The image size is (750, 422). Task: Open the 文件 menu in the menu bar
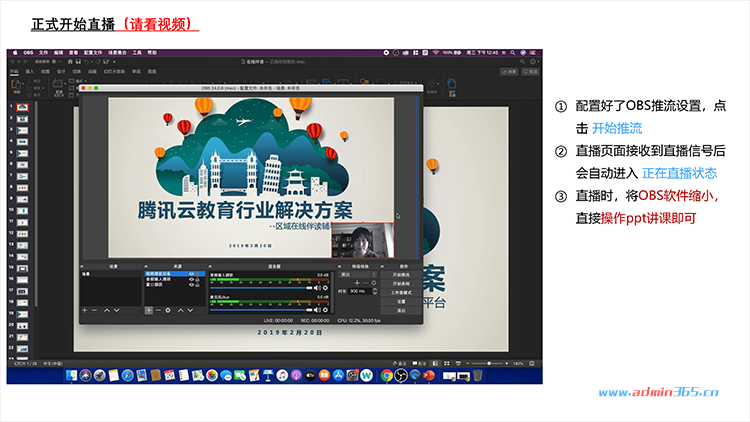pyautogui.click(x=44, y=53)
